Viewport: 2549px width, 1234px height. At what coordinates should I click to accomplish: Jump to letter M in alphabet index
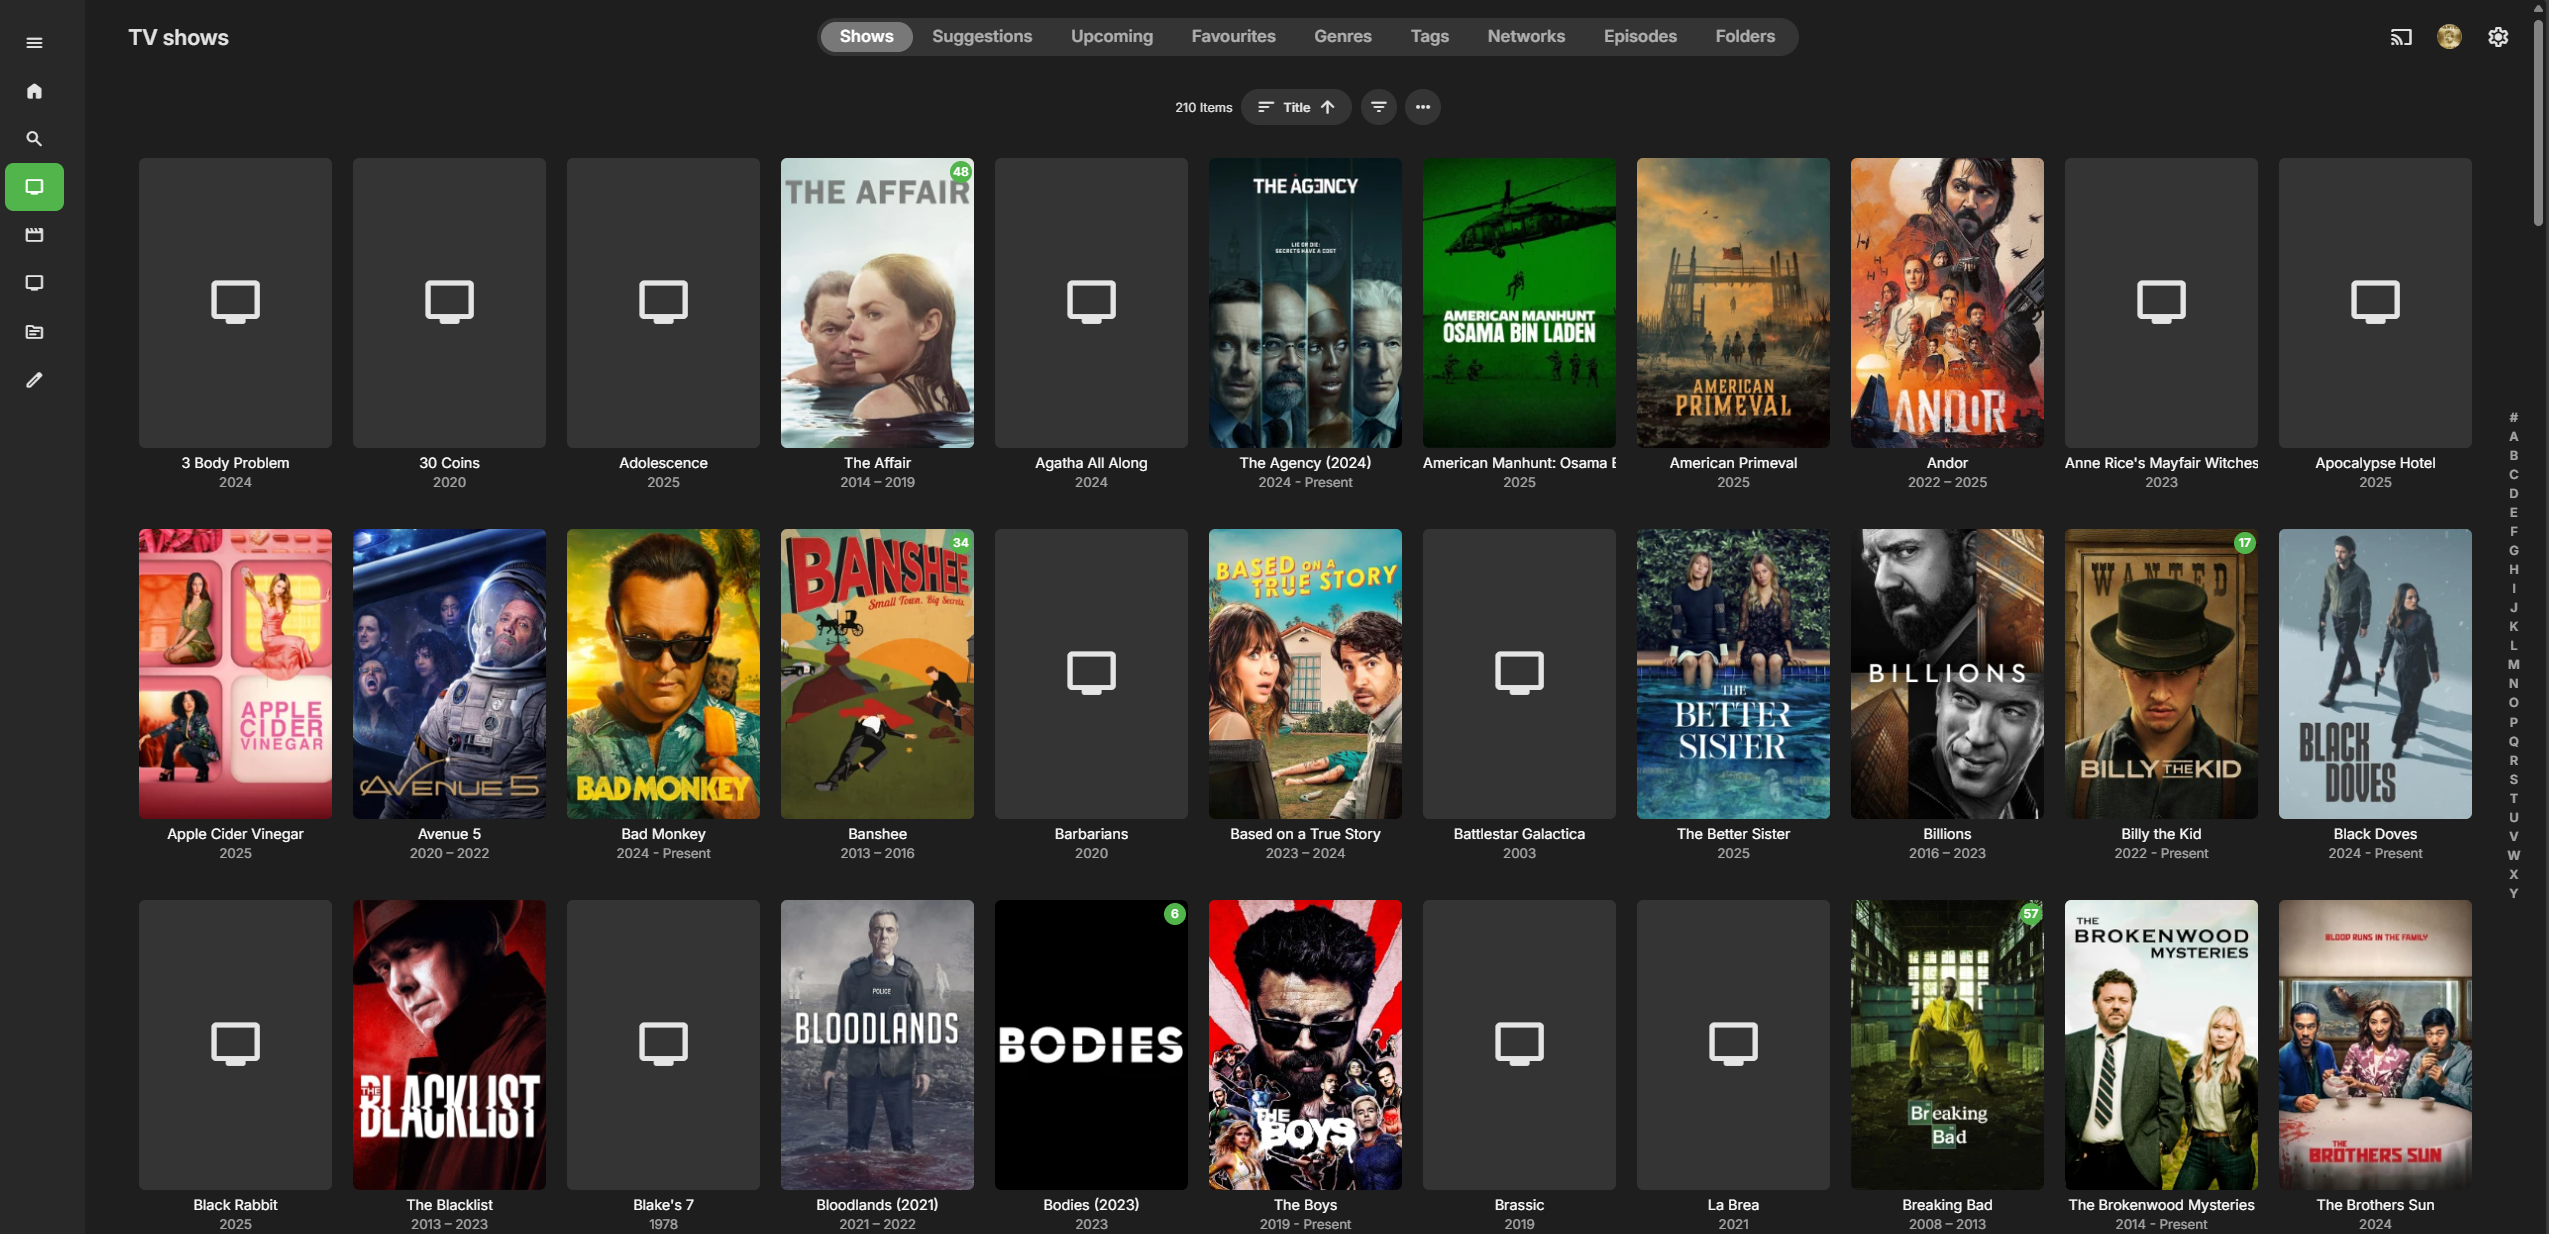pyautogui.click(x=2513, y=665)
